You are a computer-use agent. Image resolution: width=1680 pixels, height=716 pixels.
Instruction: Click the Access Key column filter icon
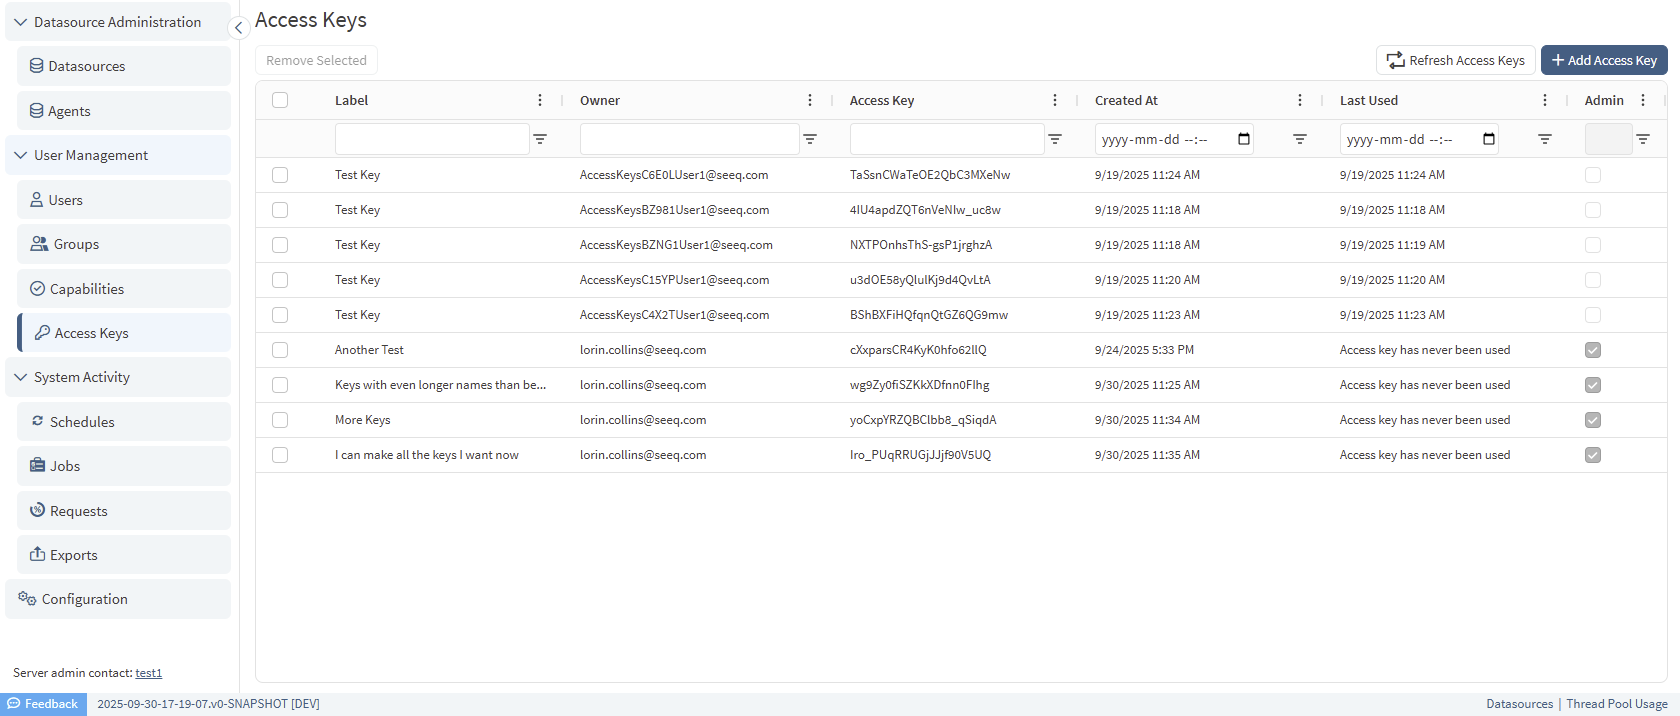pos(1055,139)
